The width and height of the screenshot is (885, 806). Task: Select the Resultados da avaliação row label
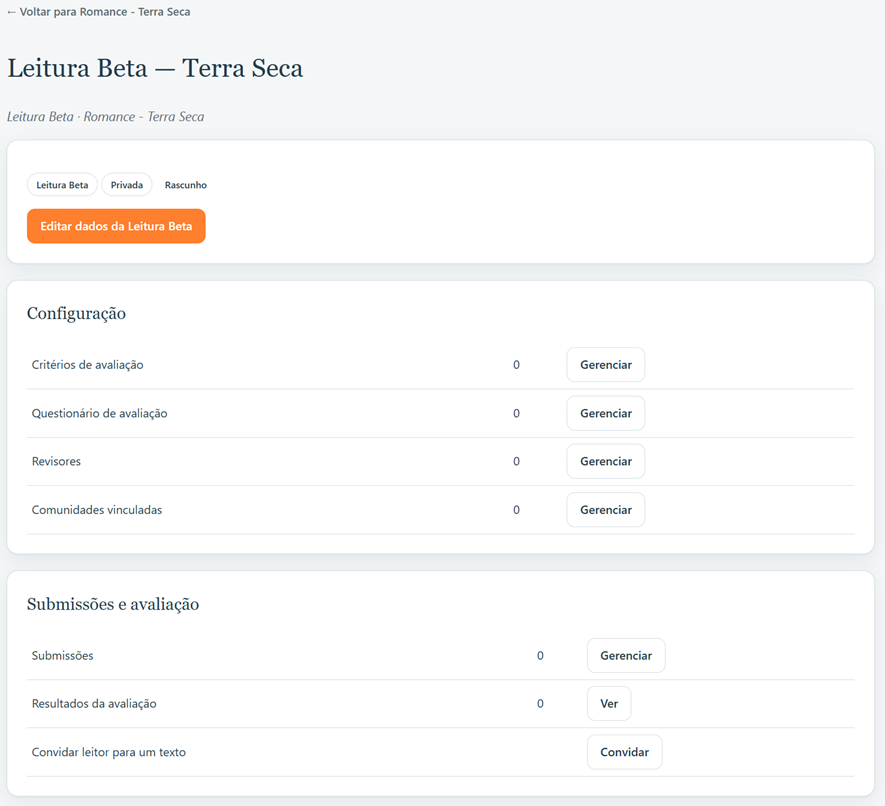click(x=94, y=703)
